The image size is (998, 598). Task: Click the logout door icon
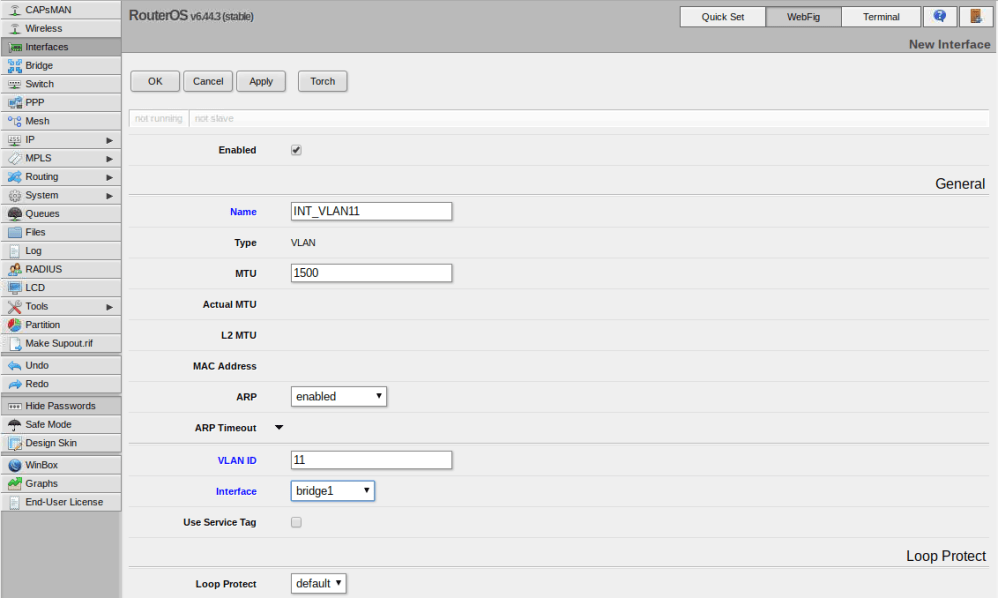point(976,17)
